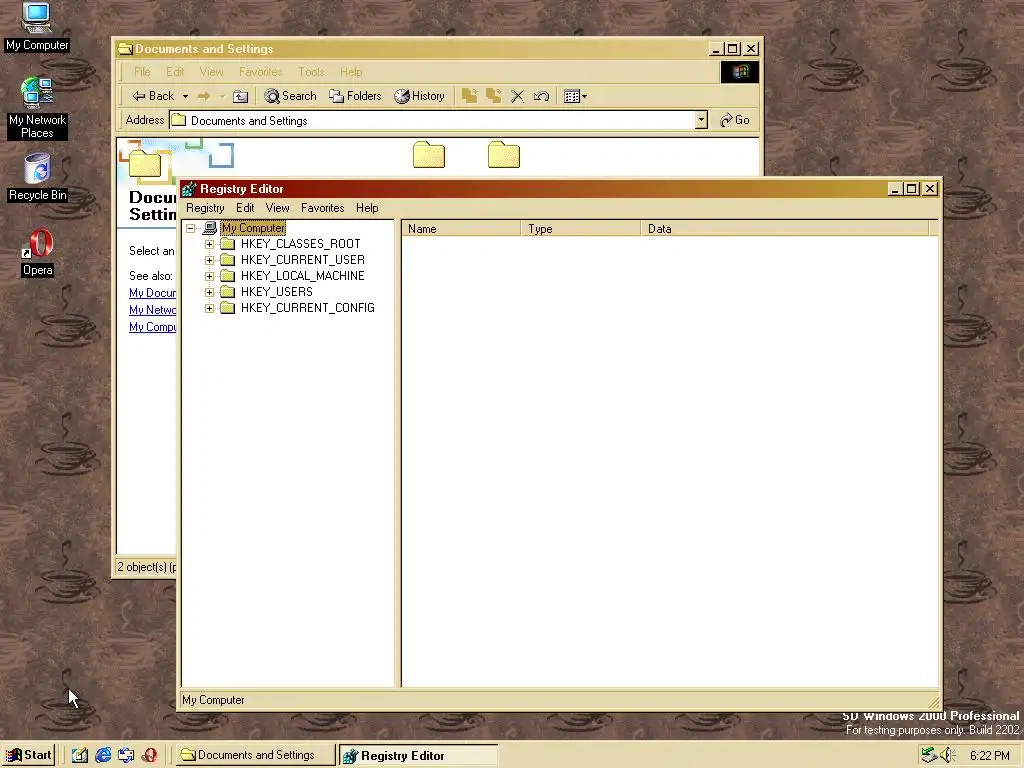Open Tools menu in Documents and Settings window
1024x768 pixels.
(x=311, y=72)
